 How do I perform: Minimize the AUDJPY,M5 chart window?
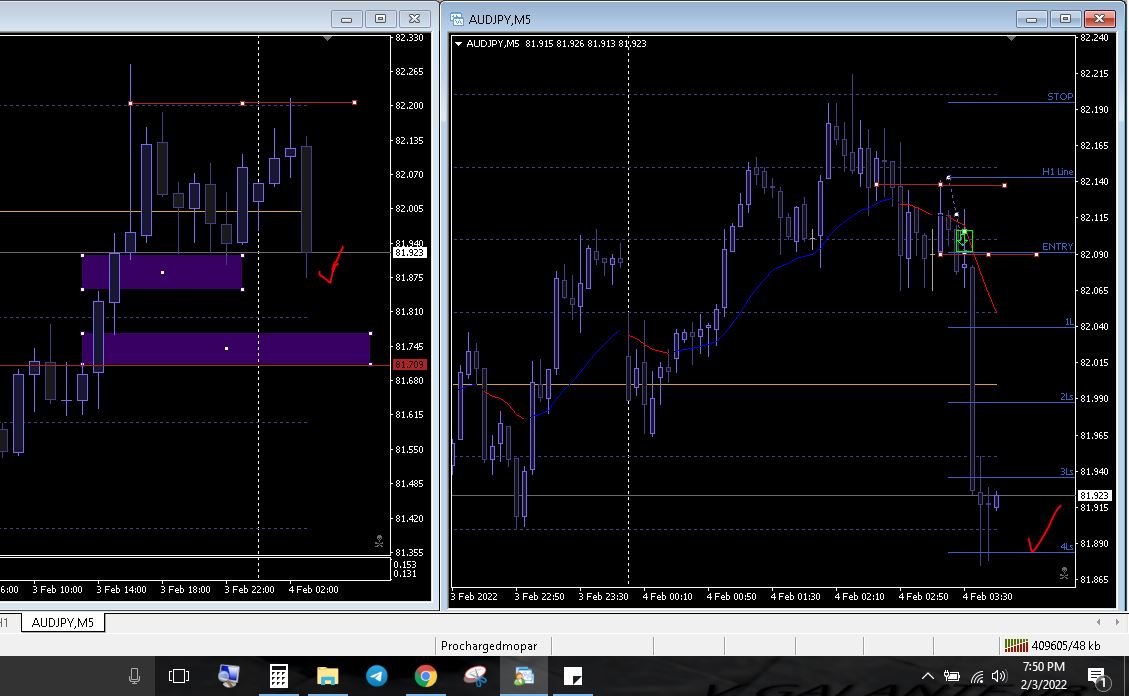coord(1031,19)
